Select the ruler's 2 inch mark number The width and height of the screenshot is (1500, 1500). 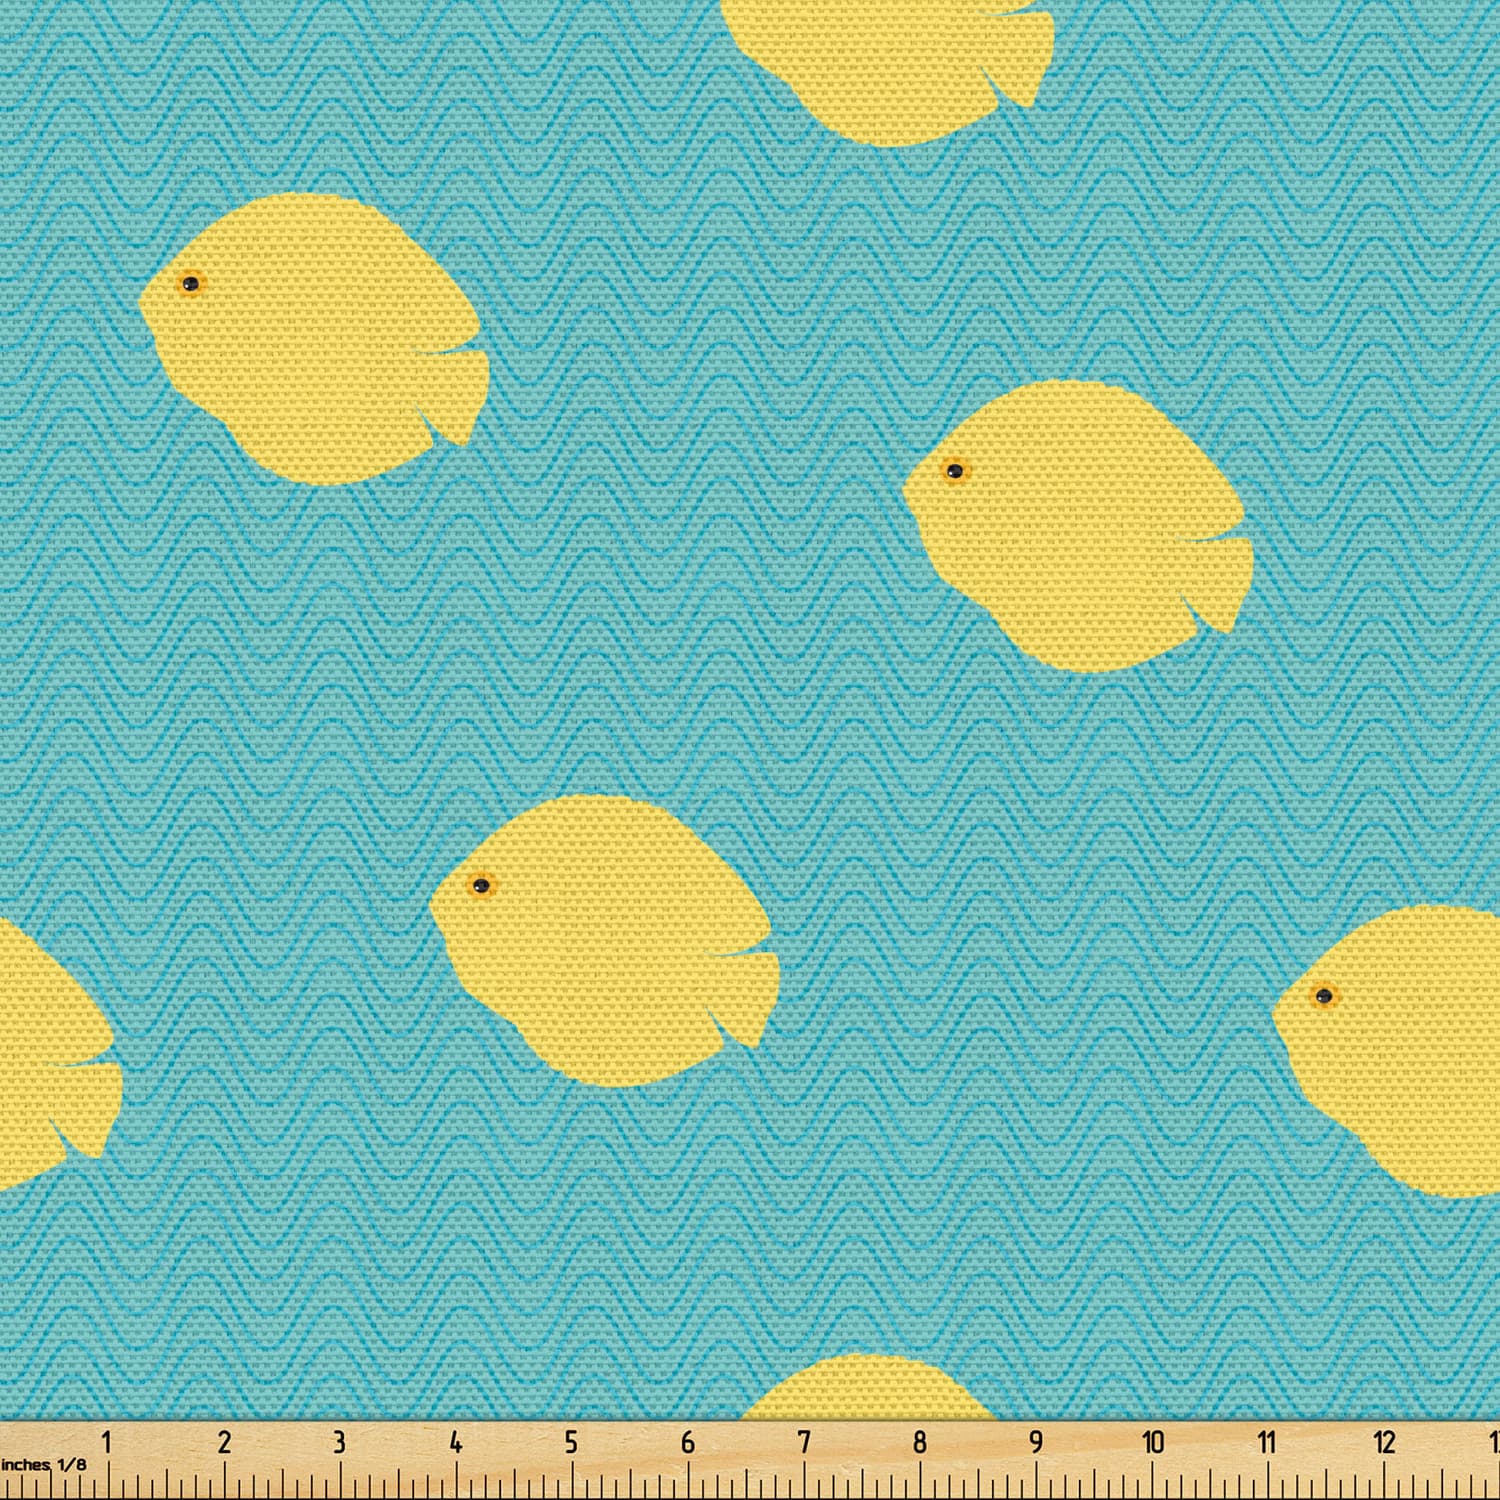tap(223, 1442)
